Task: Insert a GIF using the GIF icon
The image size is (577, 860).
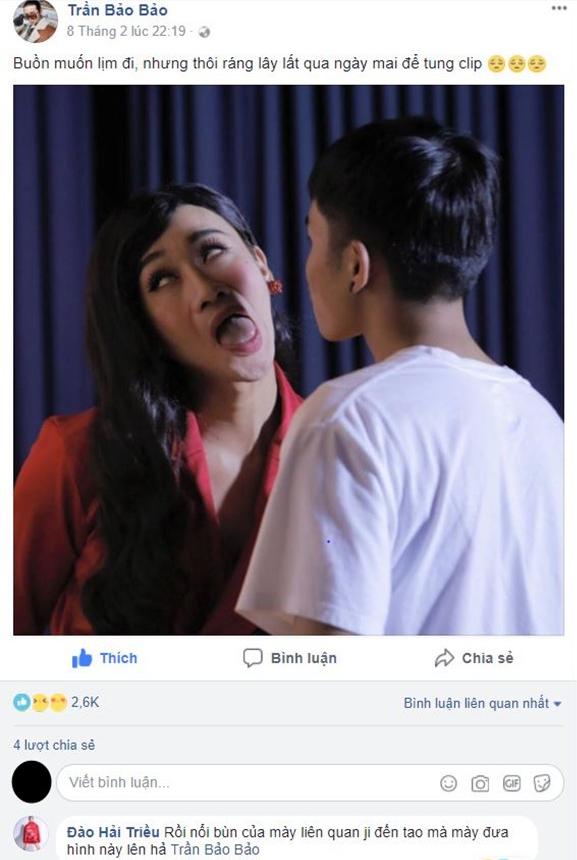Action: tap(511, 783)
